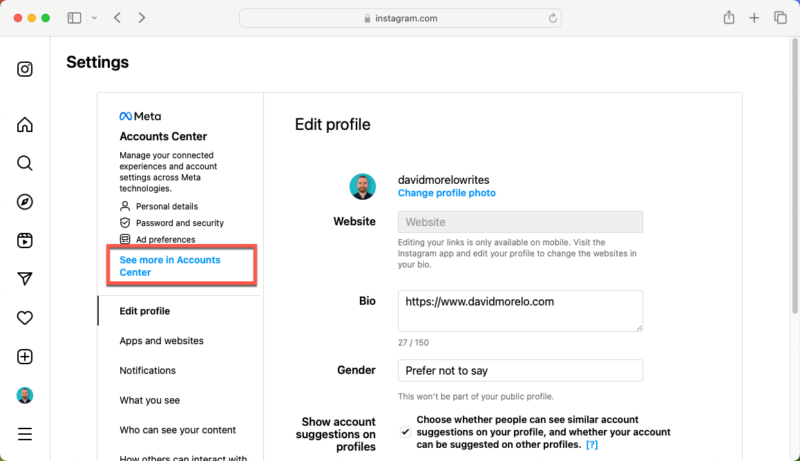Select Apps and websites settings item
This screenshot has height=461, width=800.
[x=161, y=341]
